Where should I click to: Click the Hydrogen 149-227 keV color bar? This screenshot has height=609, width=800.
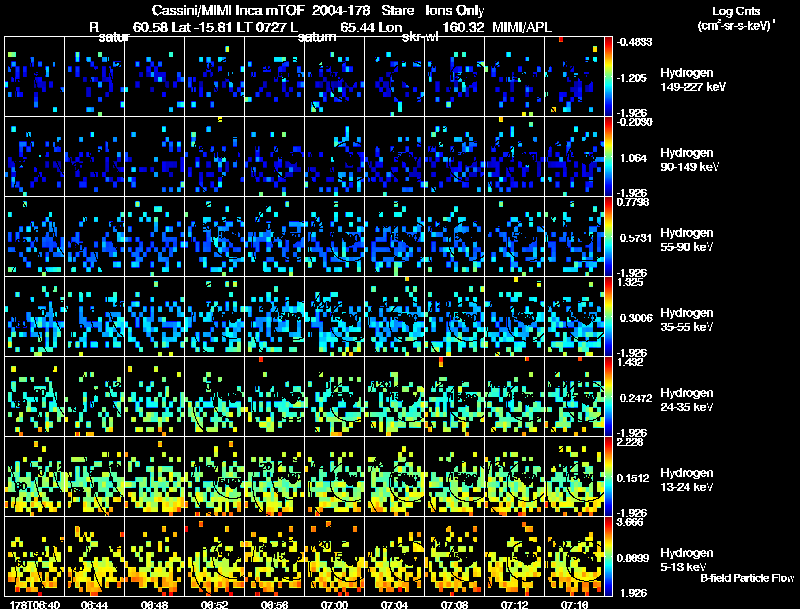(611, 76)
